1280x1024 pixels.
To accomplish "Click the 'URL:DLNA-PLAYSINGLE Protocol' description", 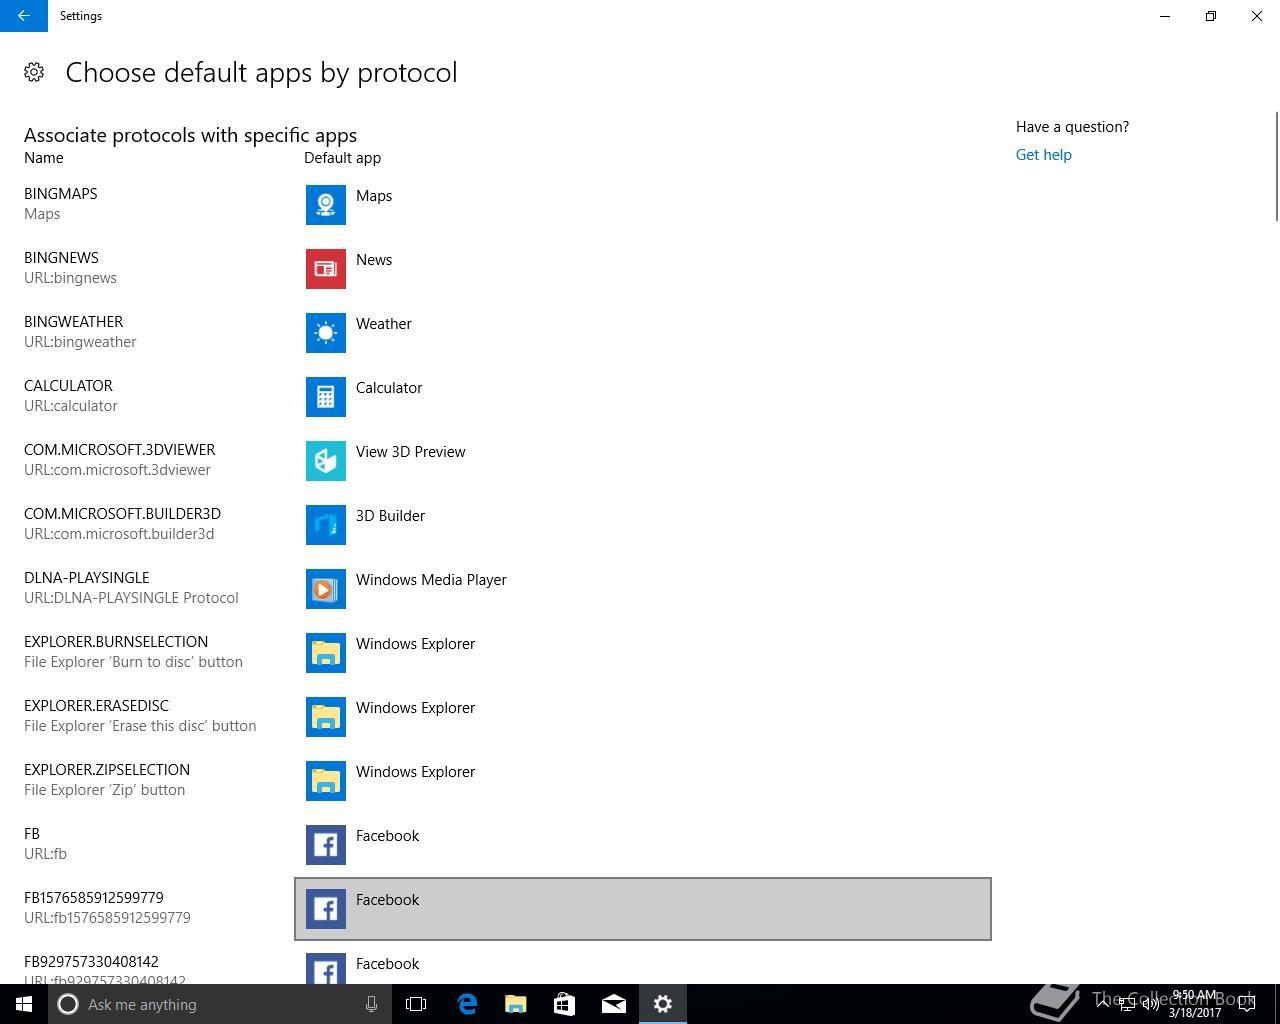I will [131, 598].
